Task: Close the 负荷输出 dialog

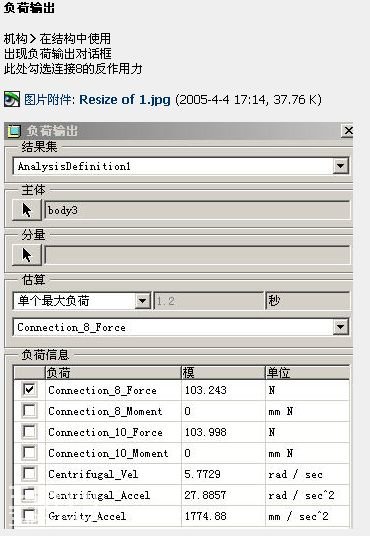Action: (347, 131)
